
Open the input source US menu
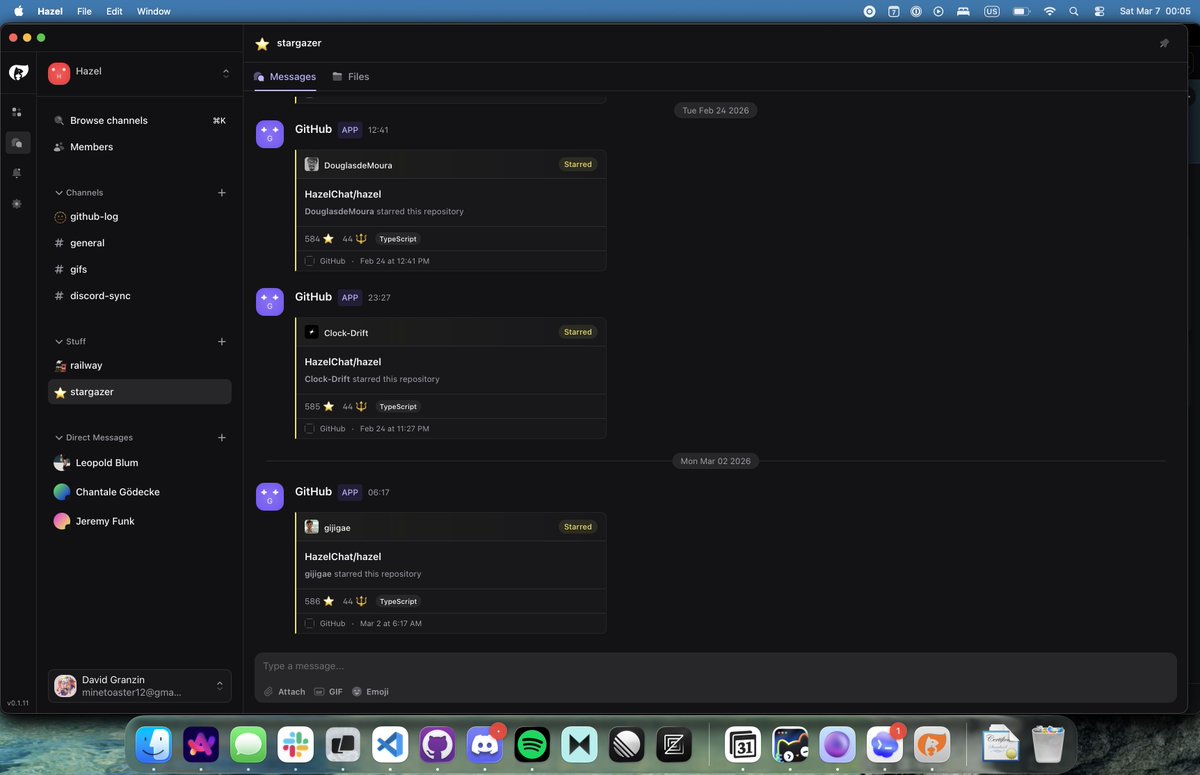992,11
